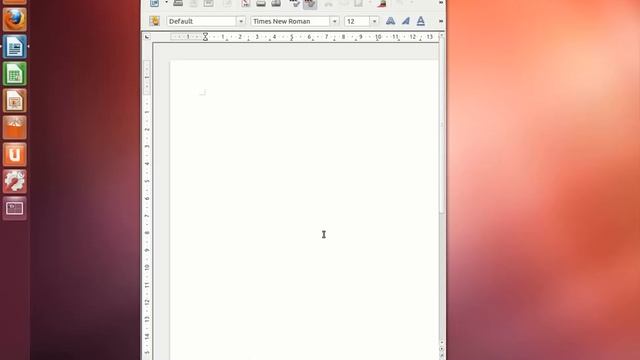Launch Firefox from the Ubuntu dock
The height and width of the screenshot is (360, 640).
[15, 19]
